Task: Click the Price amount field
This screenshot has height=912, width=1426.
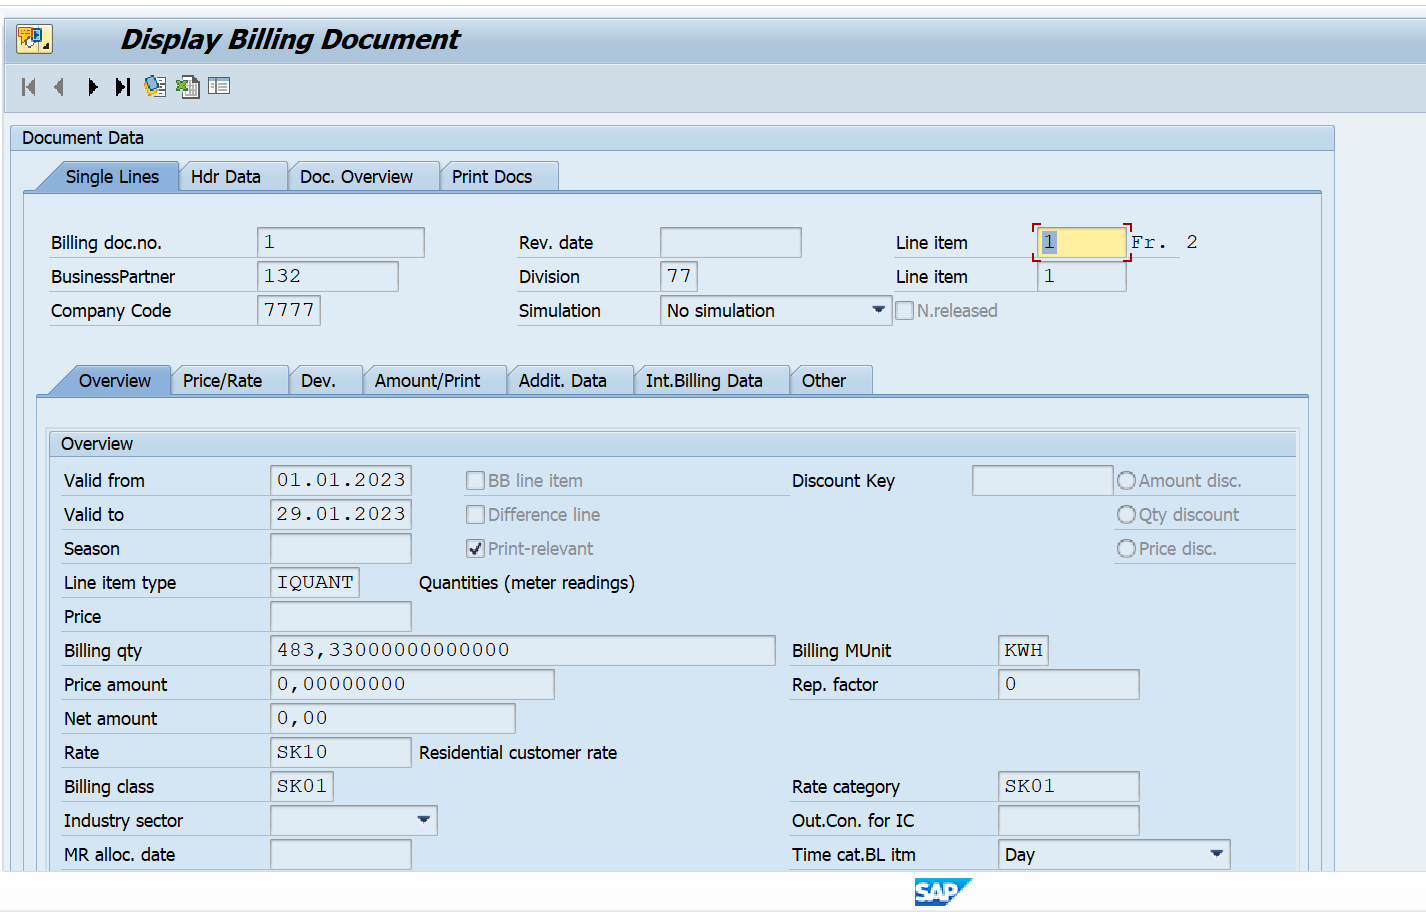Action: click(x=412, y=685)
